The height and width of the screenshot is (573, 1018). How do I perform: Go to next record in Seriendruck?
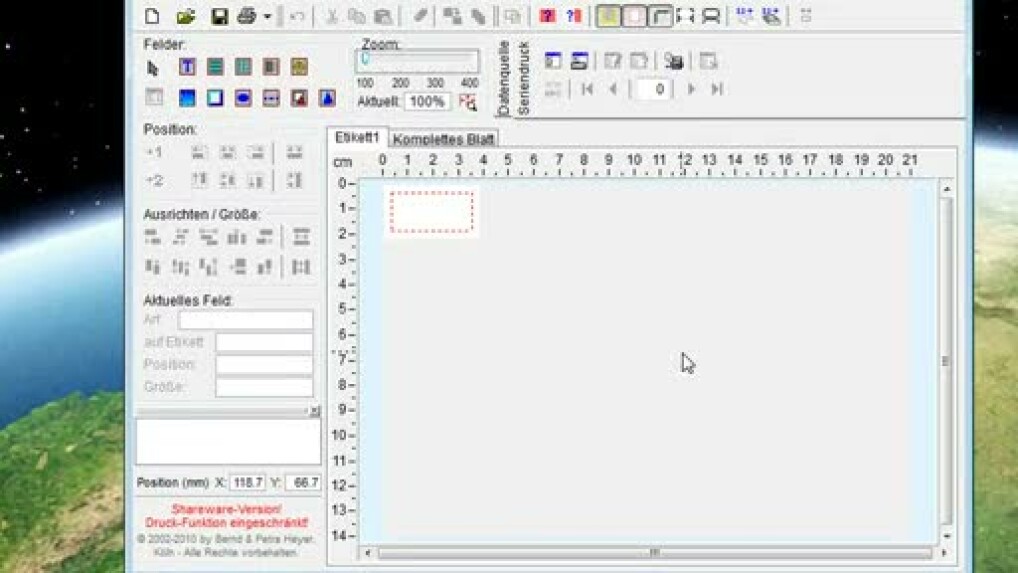click(x=691, y=89)
